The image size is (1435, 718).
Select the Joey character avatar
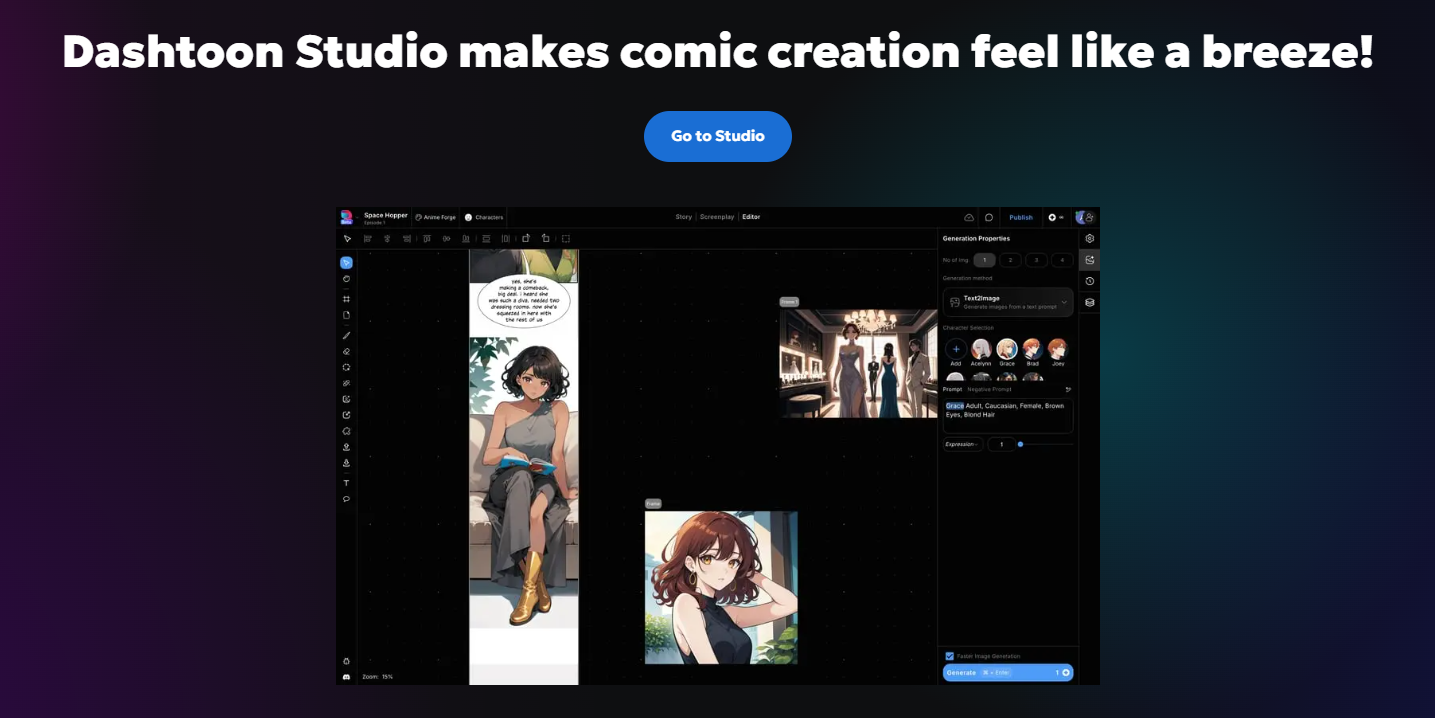(x=1058, y=349)
